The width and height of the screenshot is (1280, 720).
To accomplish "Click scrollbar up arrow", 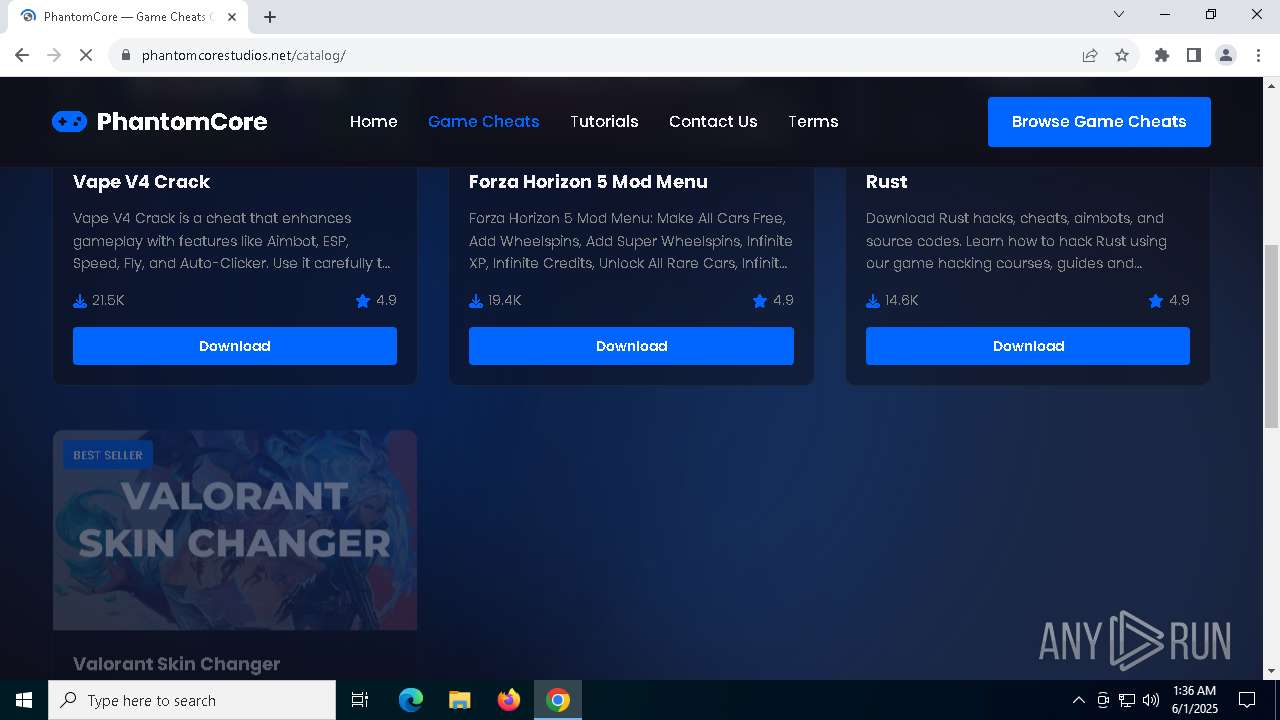I will pos(1272,85).
